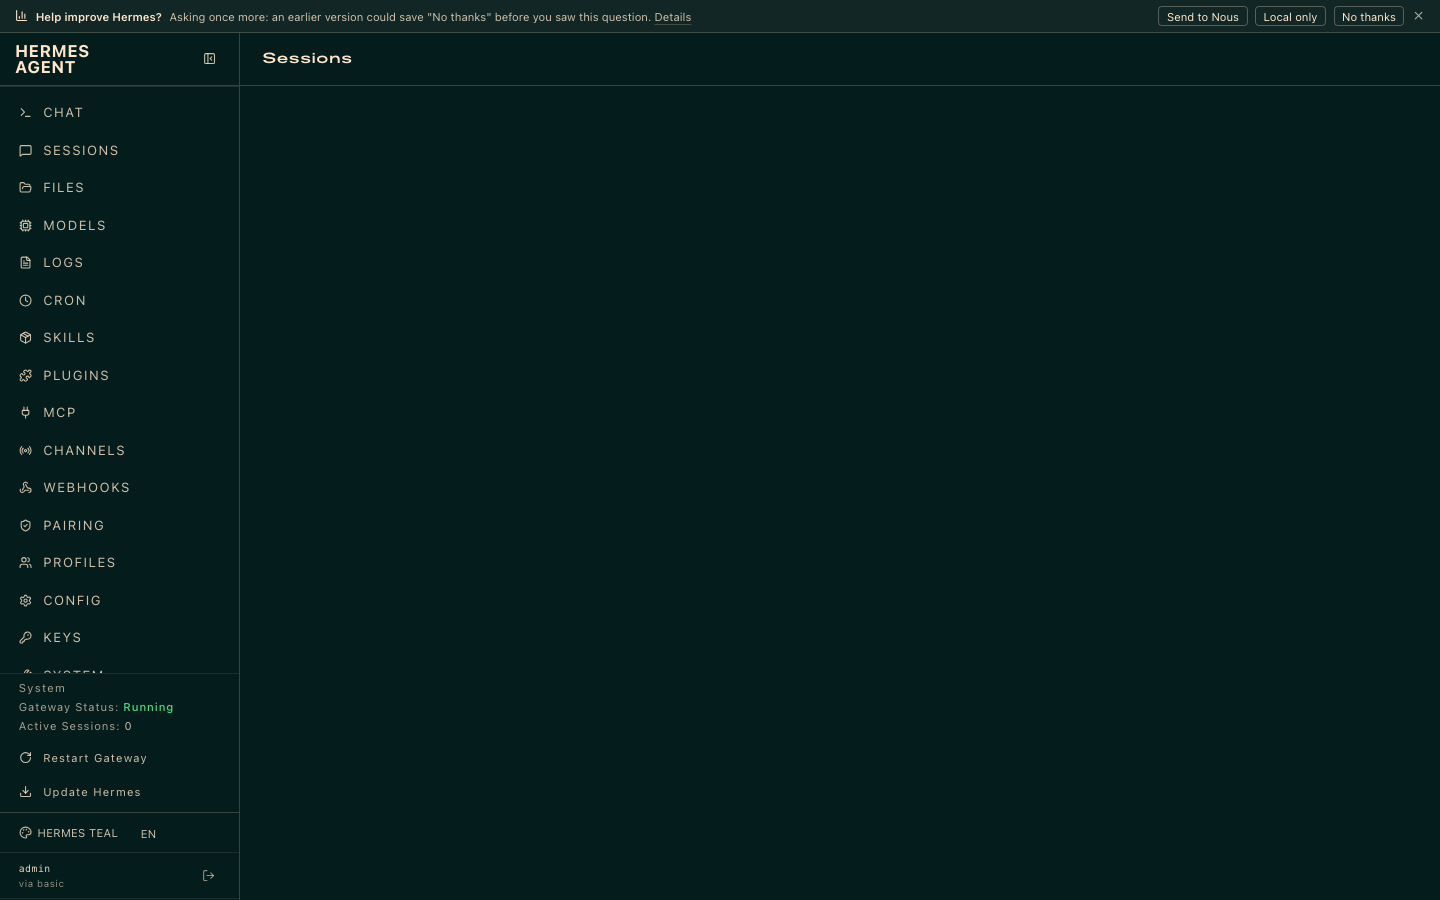
Task: Collapse the sidebar with the panel icon
Action: 209,59
